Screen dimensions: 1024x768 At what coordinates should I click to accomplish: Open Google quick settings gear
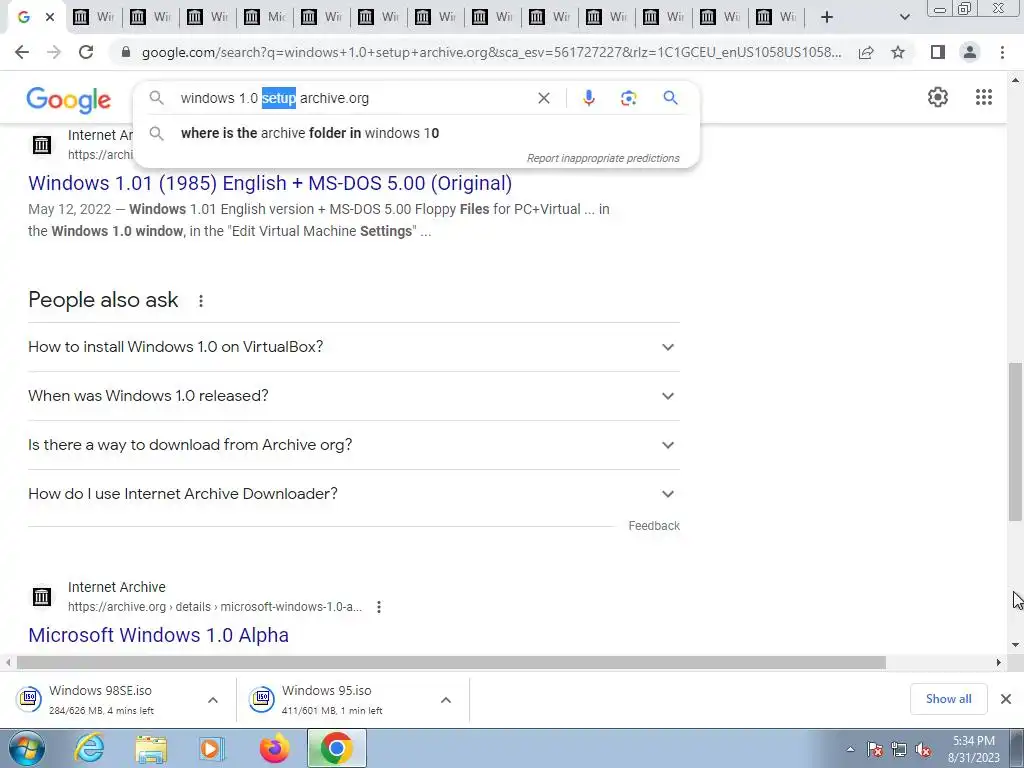(x=938, y=97)
